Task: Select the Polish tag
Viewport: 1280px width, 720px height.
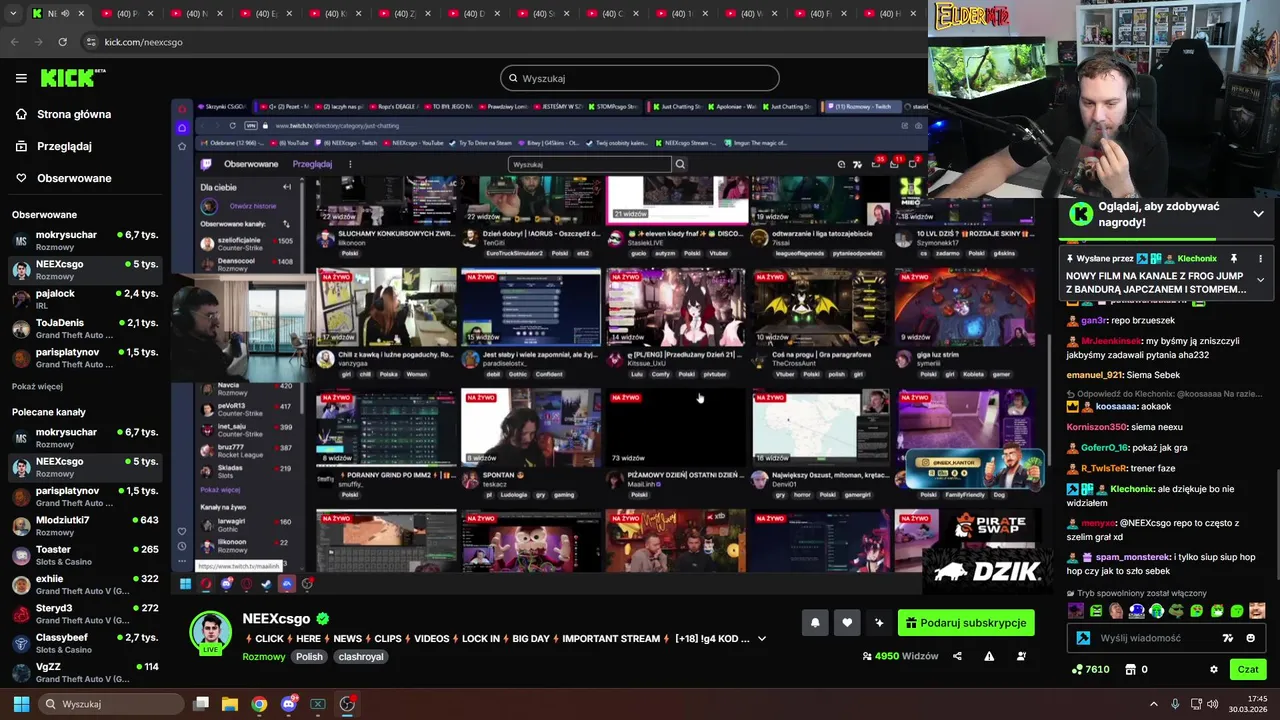Action: (309, 657)
